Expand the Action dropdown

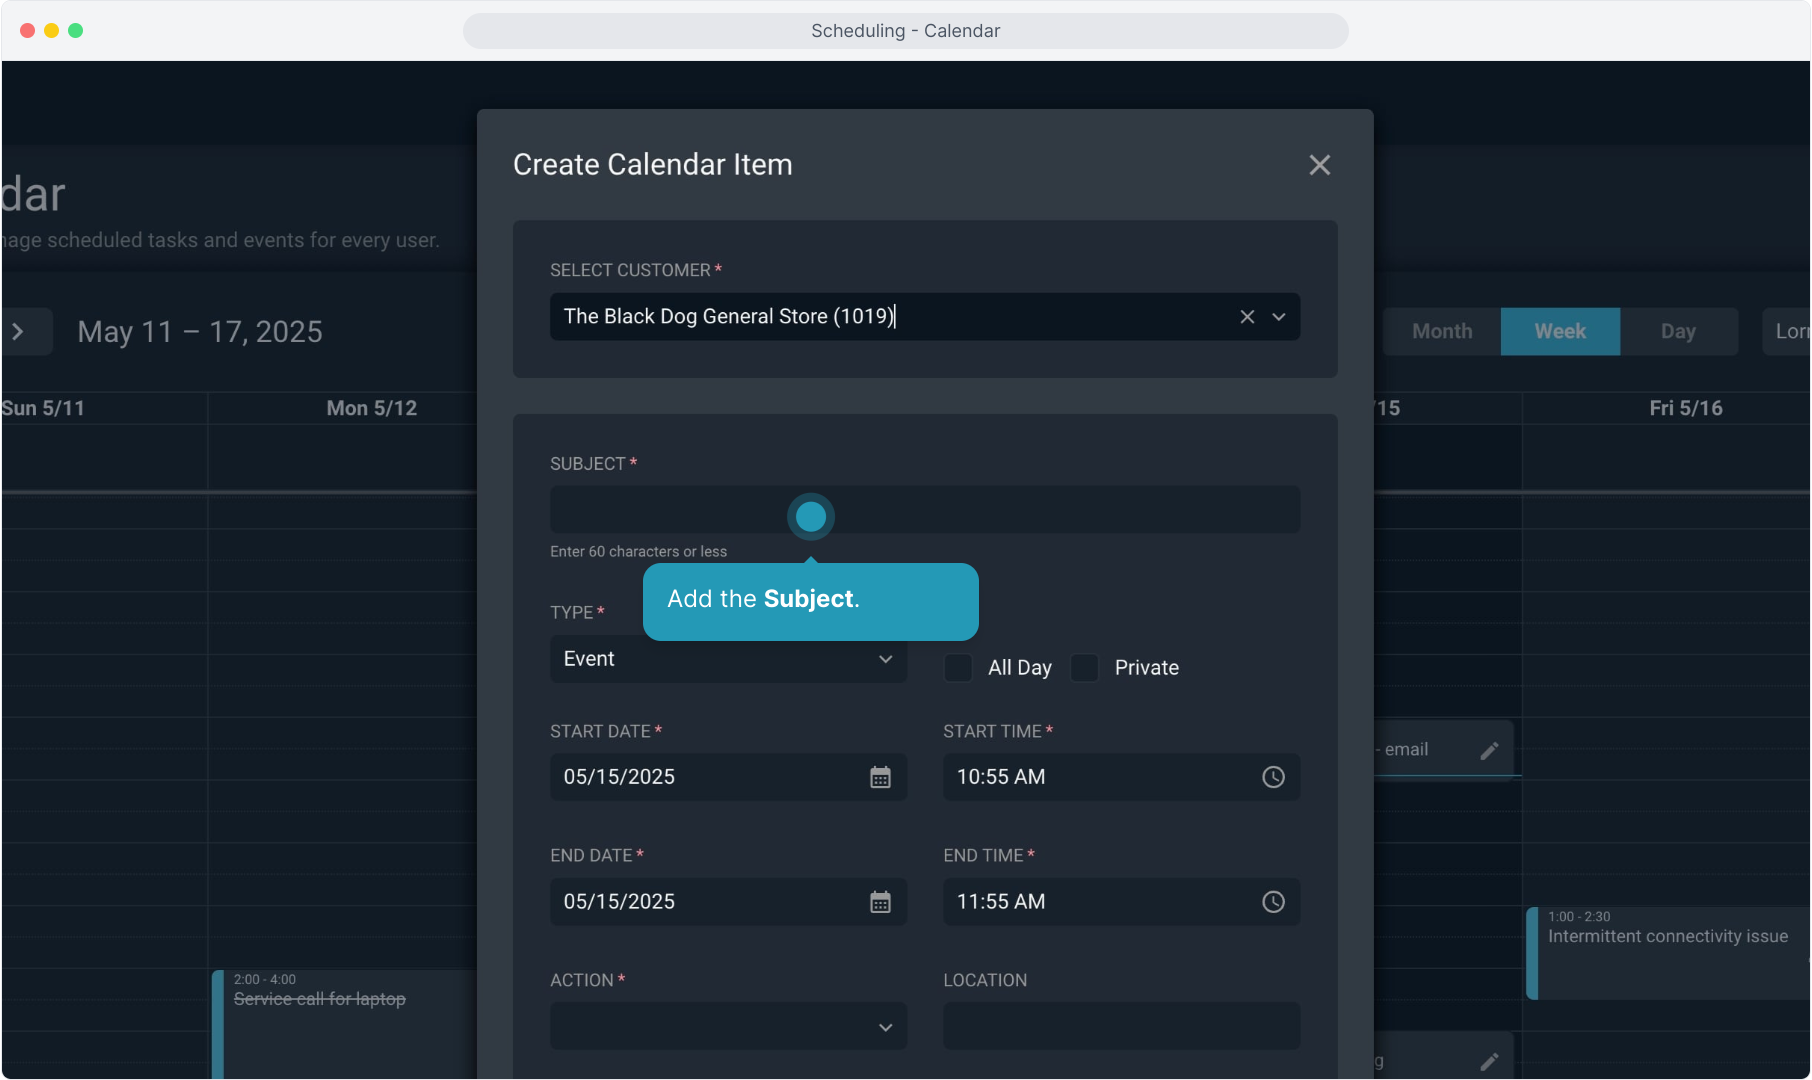pyautogui.click(x=728, y=1027)
